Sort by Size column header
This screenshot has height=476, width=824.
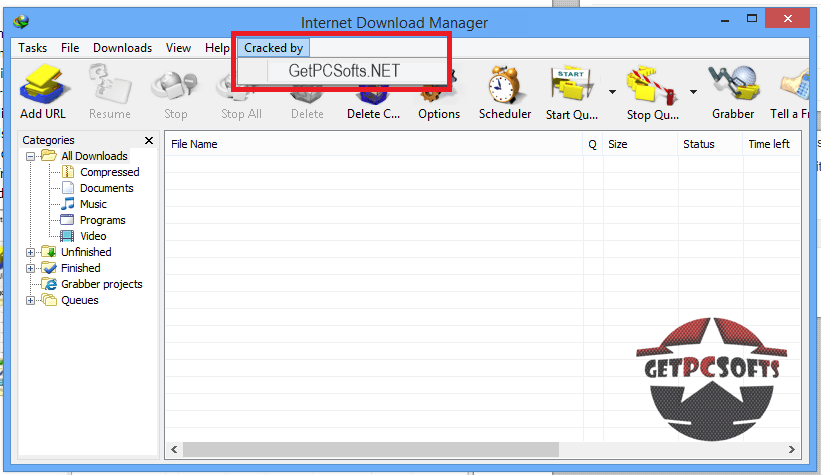click(641, 144)
